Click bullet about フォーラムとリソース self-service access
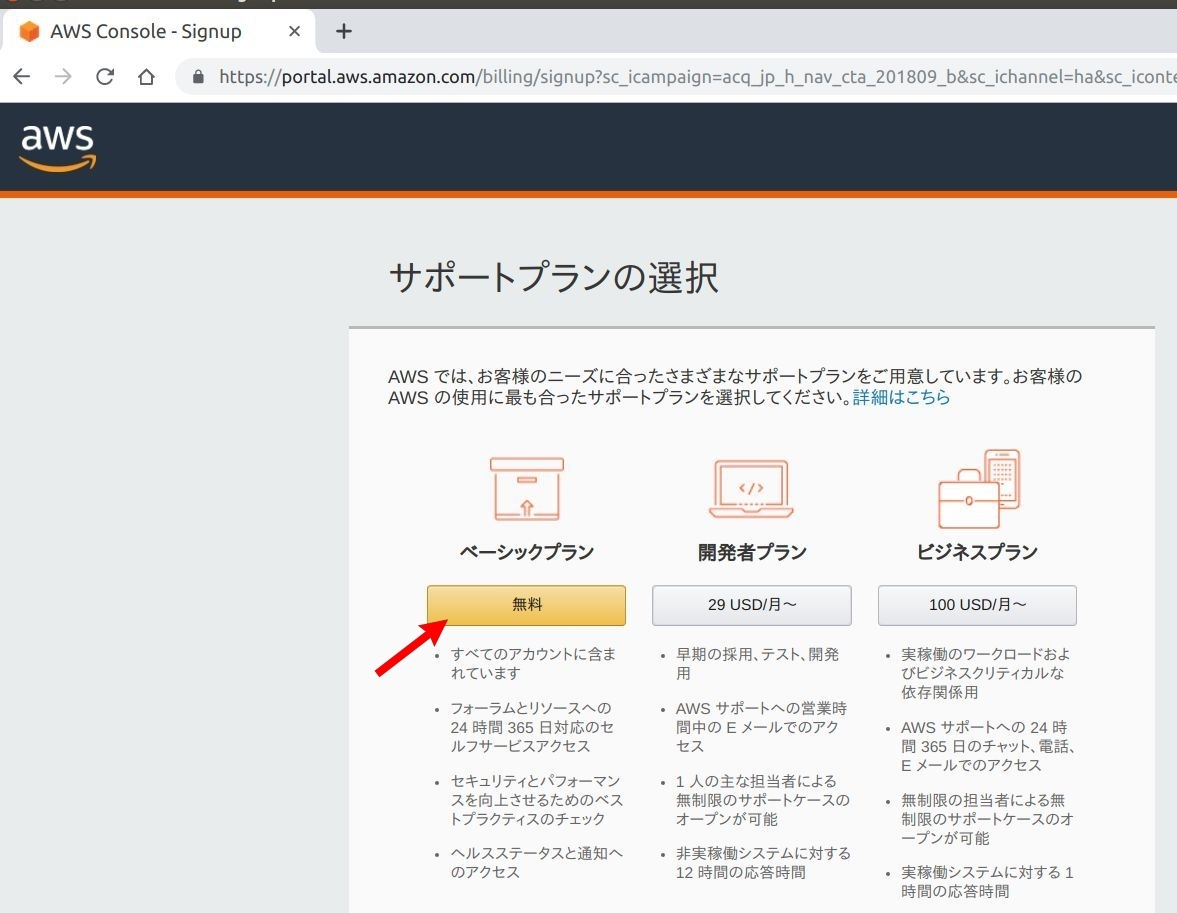 532,727
